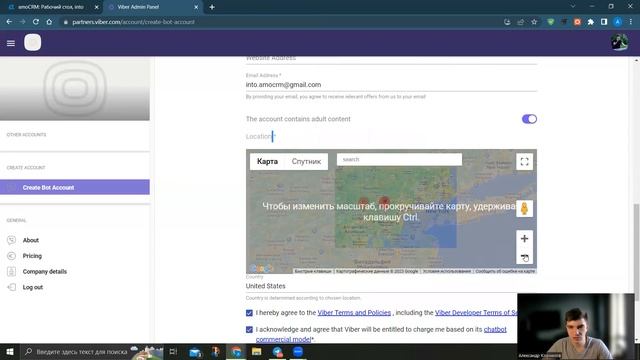Select Create Bot Account in the sidebar
Screen dimensions: 640x360
point(75,187)
